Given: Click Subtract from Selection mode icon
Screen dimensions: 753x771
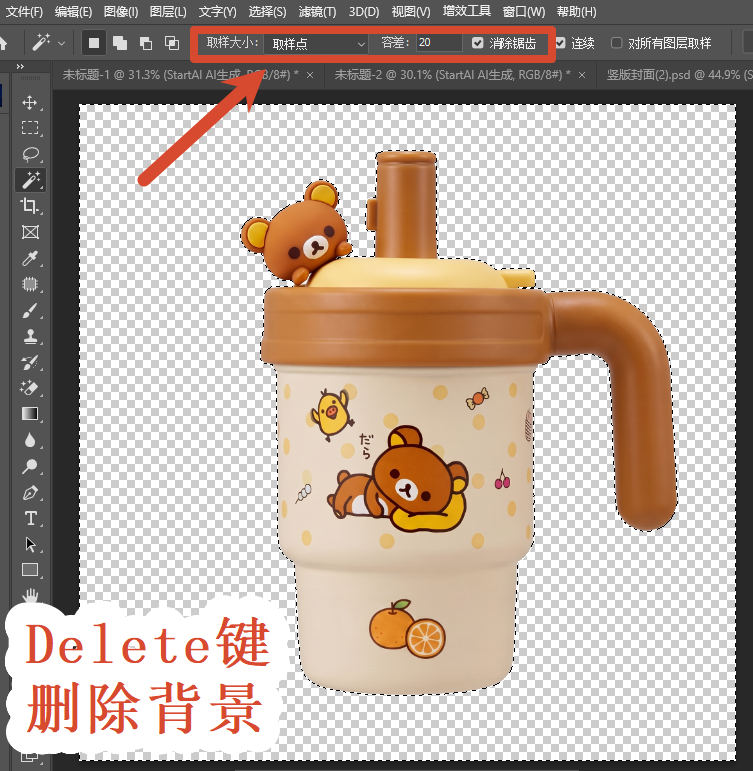Looking at the screenshot, I should click(146, 43).
